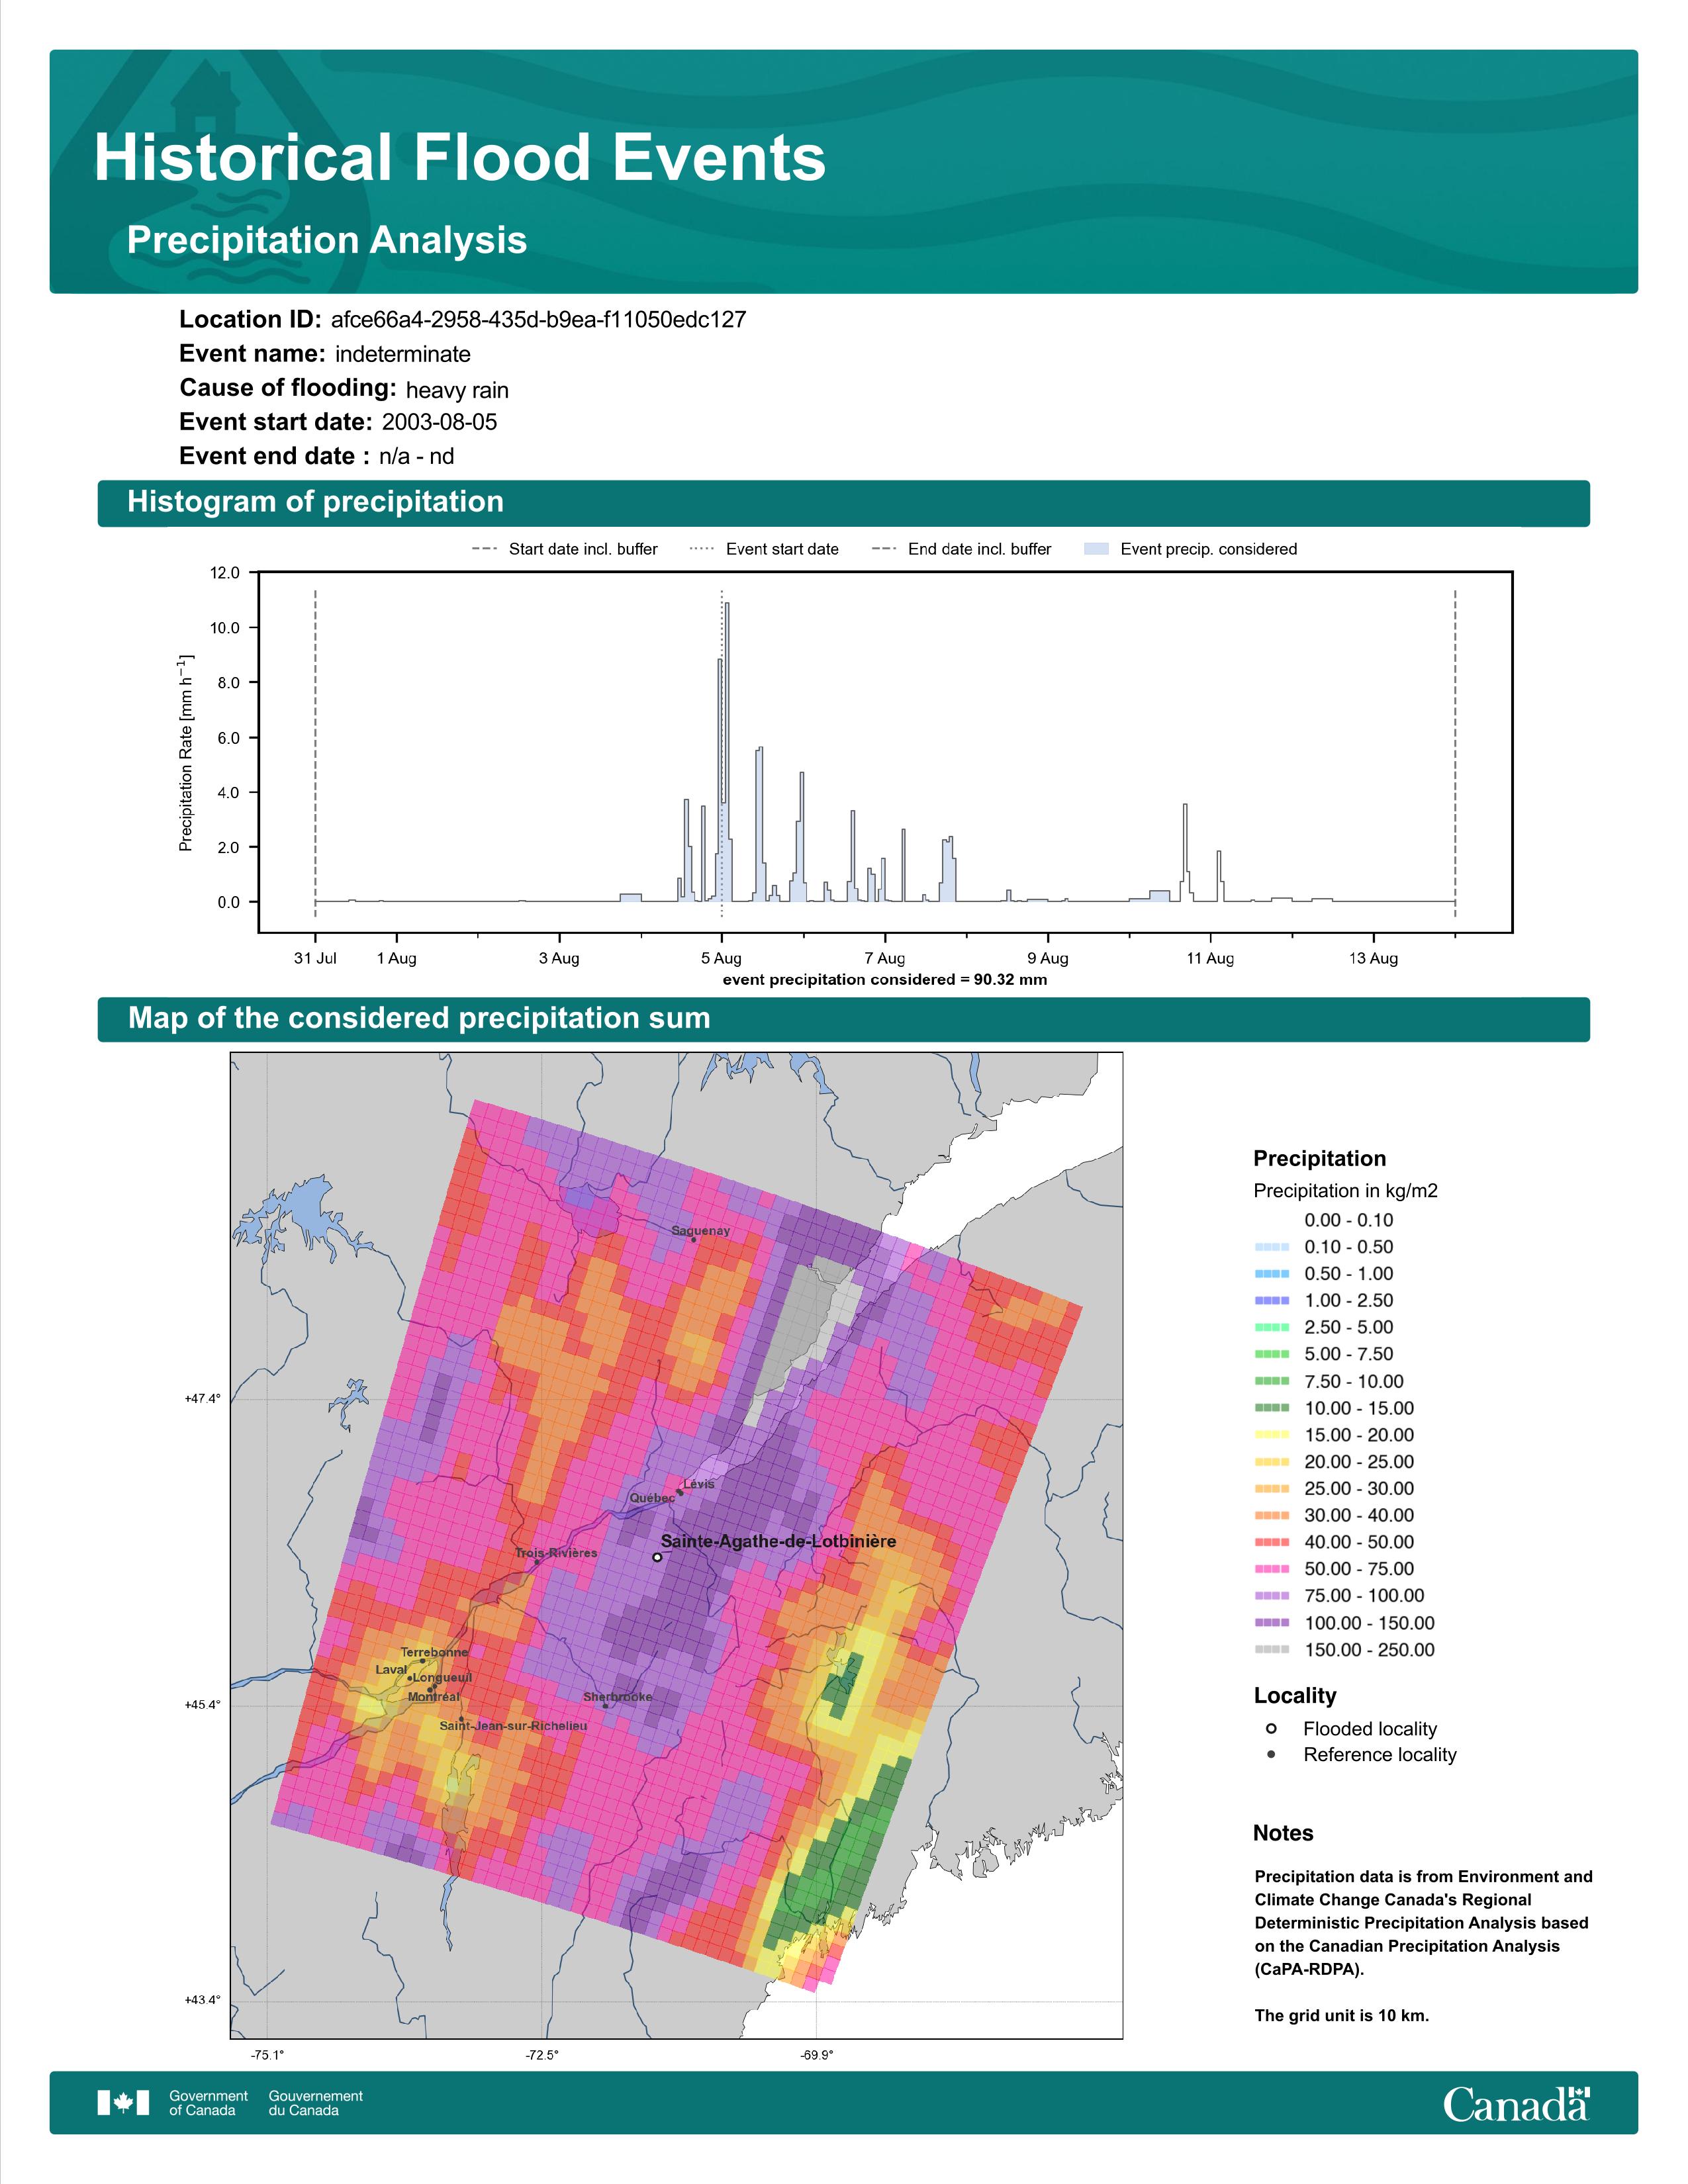Click the Sainte-Agathe-de-Lotbinière flooded locality marker
This screenshot has height=2184, width=1688.
tap(657, 1557)
